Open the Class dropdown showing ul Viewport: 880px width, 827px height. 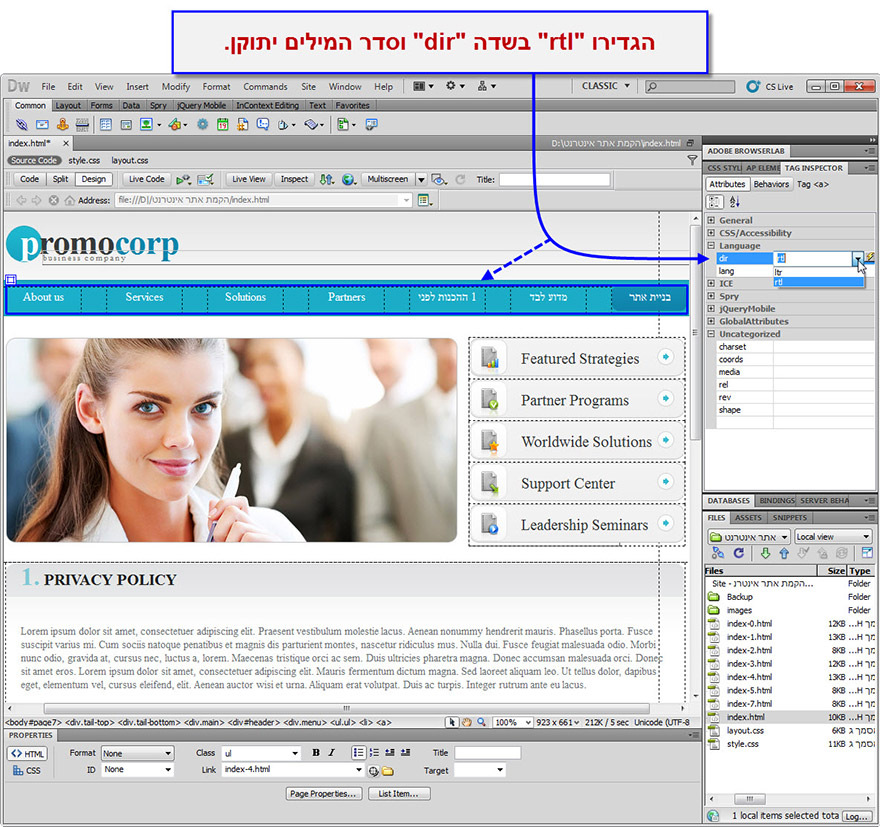tap(262, 754)
